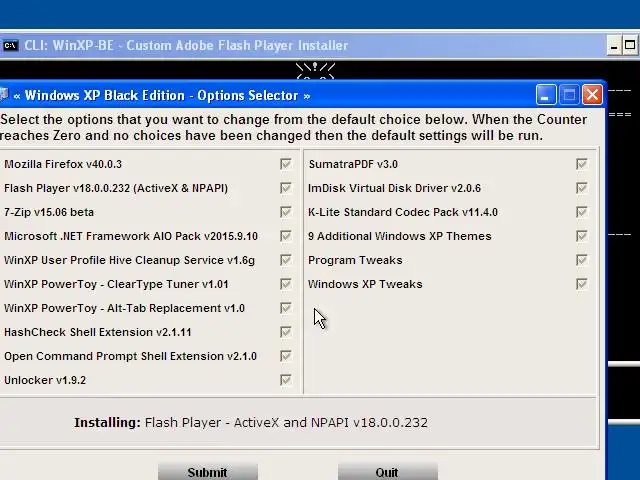
Task: Click the CLI WinXP-BE installer title bar
Action: (x=302, y=45)
